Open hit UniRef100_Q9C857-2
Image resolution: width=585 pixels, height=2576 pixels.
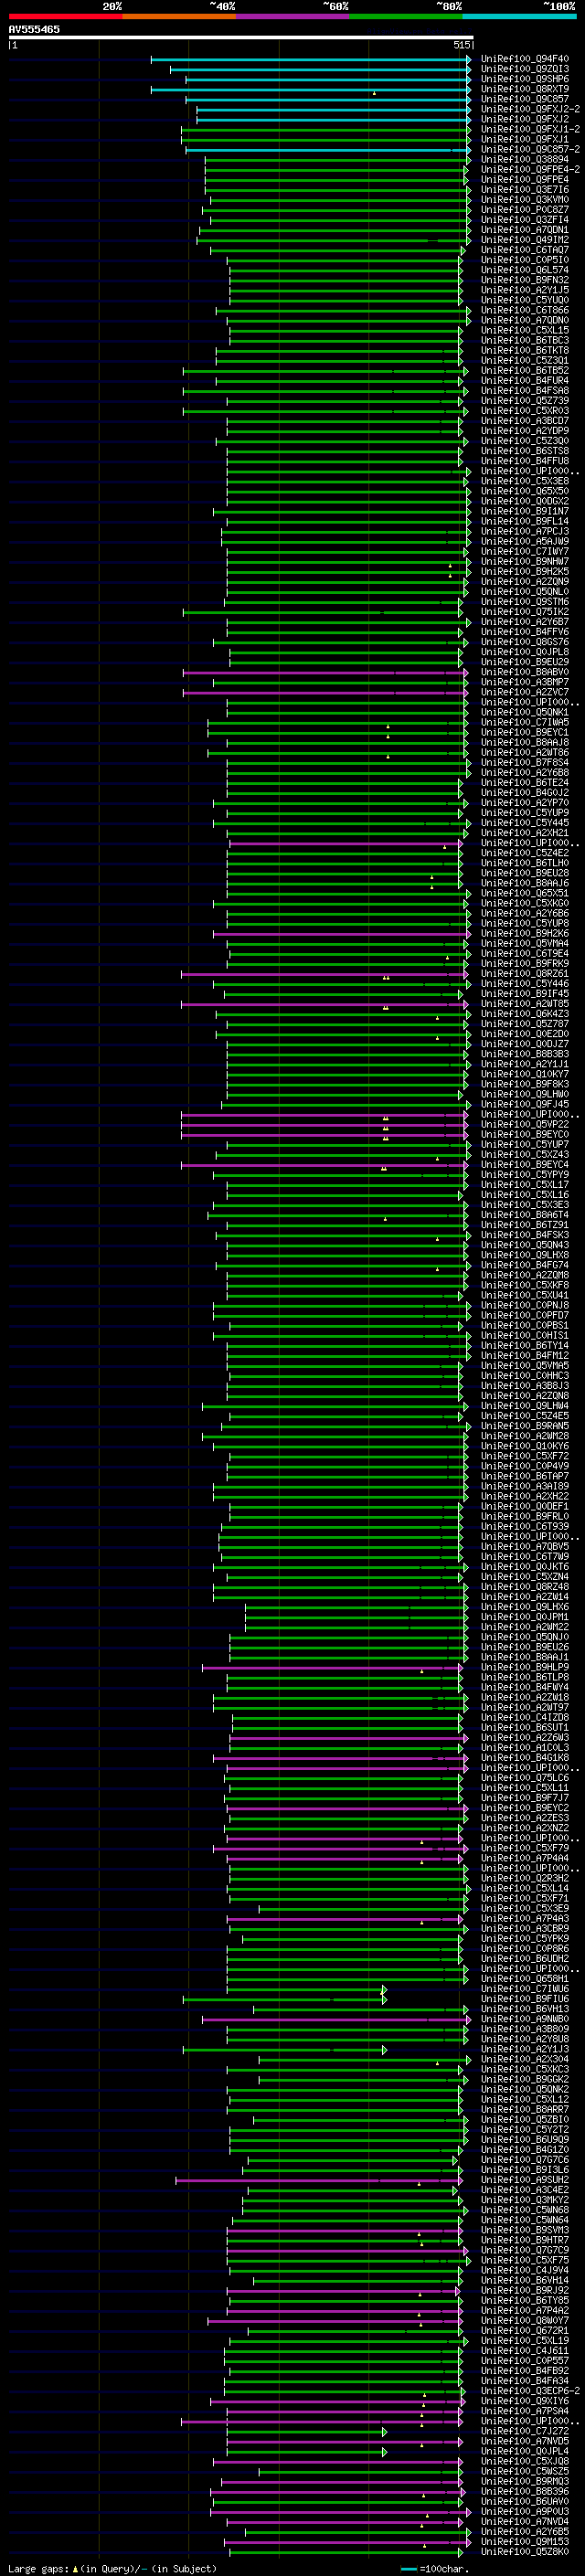530,150
